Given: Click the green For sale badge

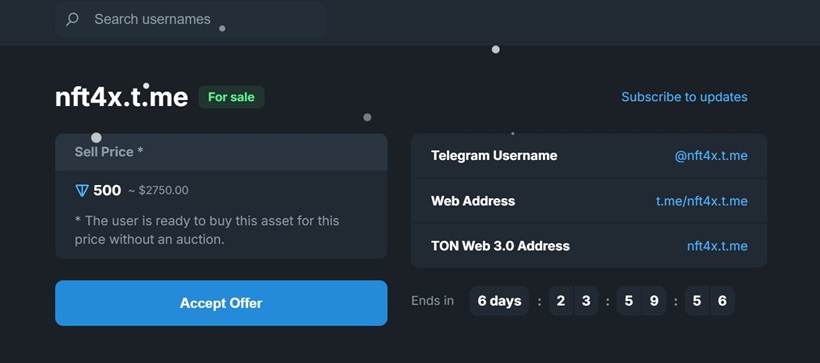Looking at the screenshot, I should coord(231,97).
